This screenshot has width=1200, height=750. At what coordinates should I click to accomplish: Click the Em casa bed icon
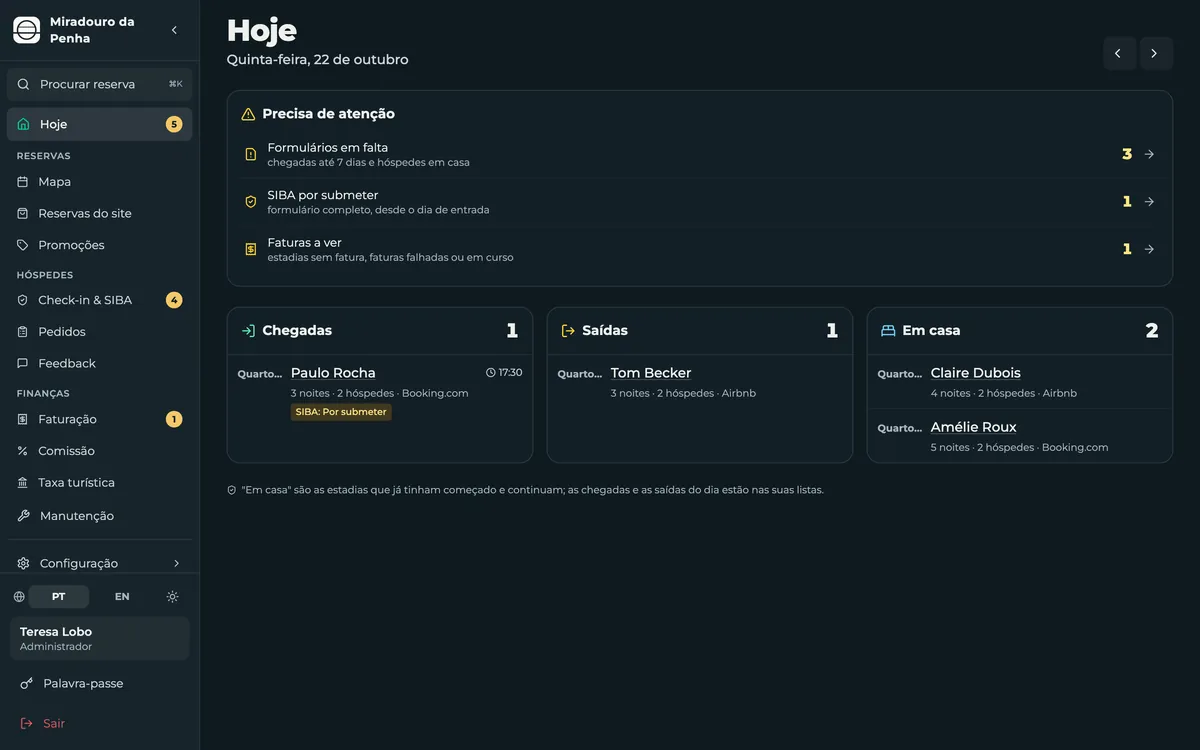[888, 331]
